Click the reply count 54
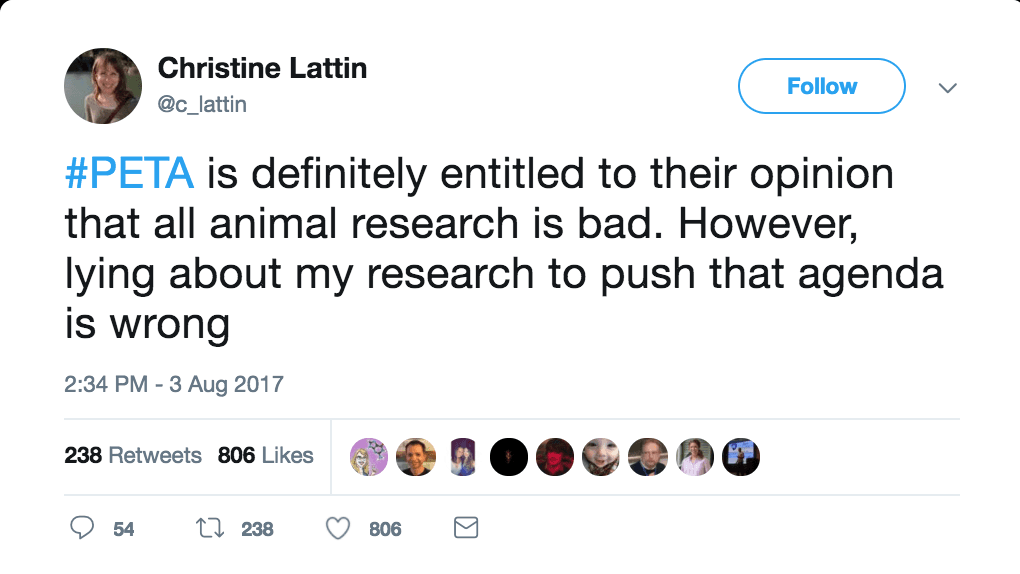Viewport: 1020px width, 574px height. pos(124,529)
